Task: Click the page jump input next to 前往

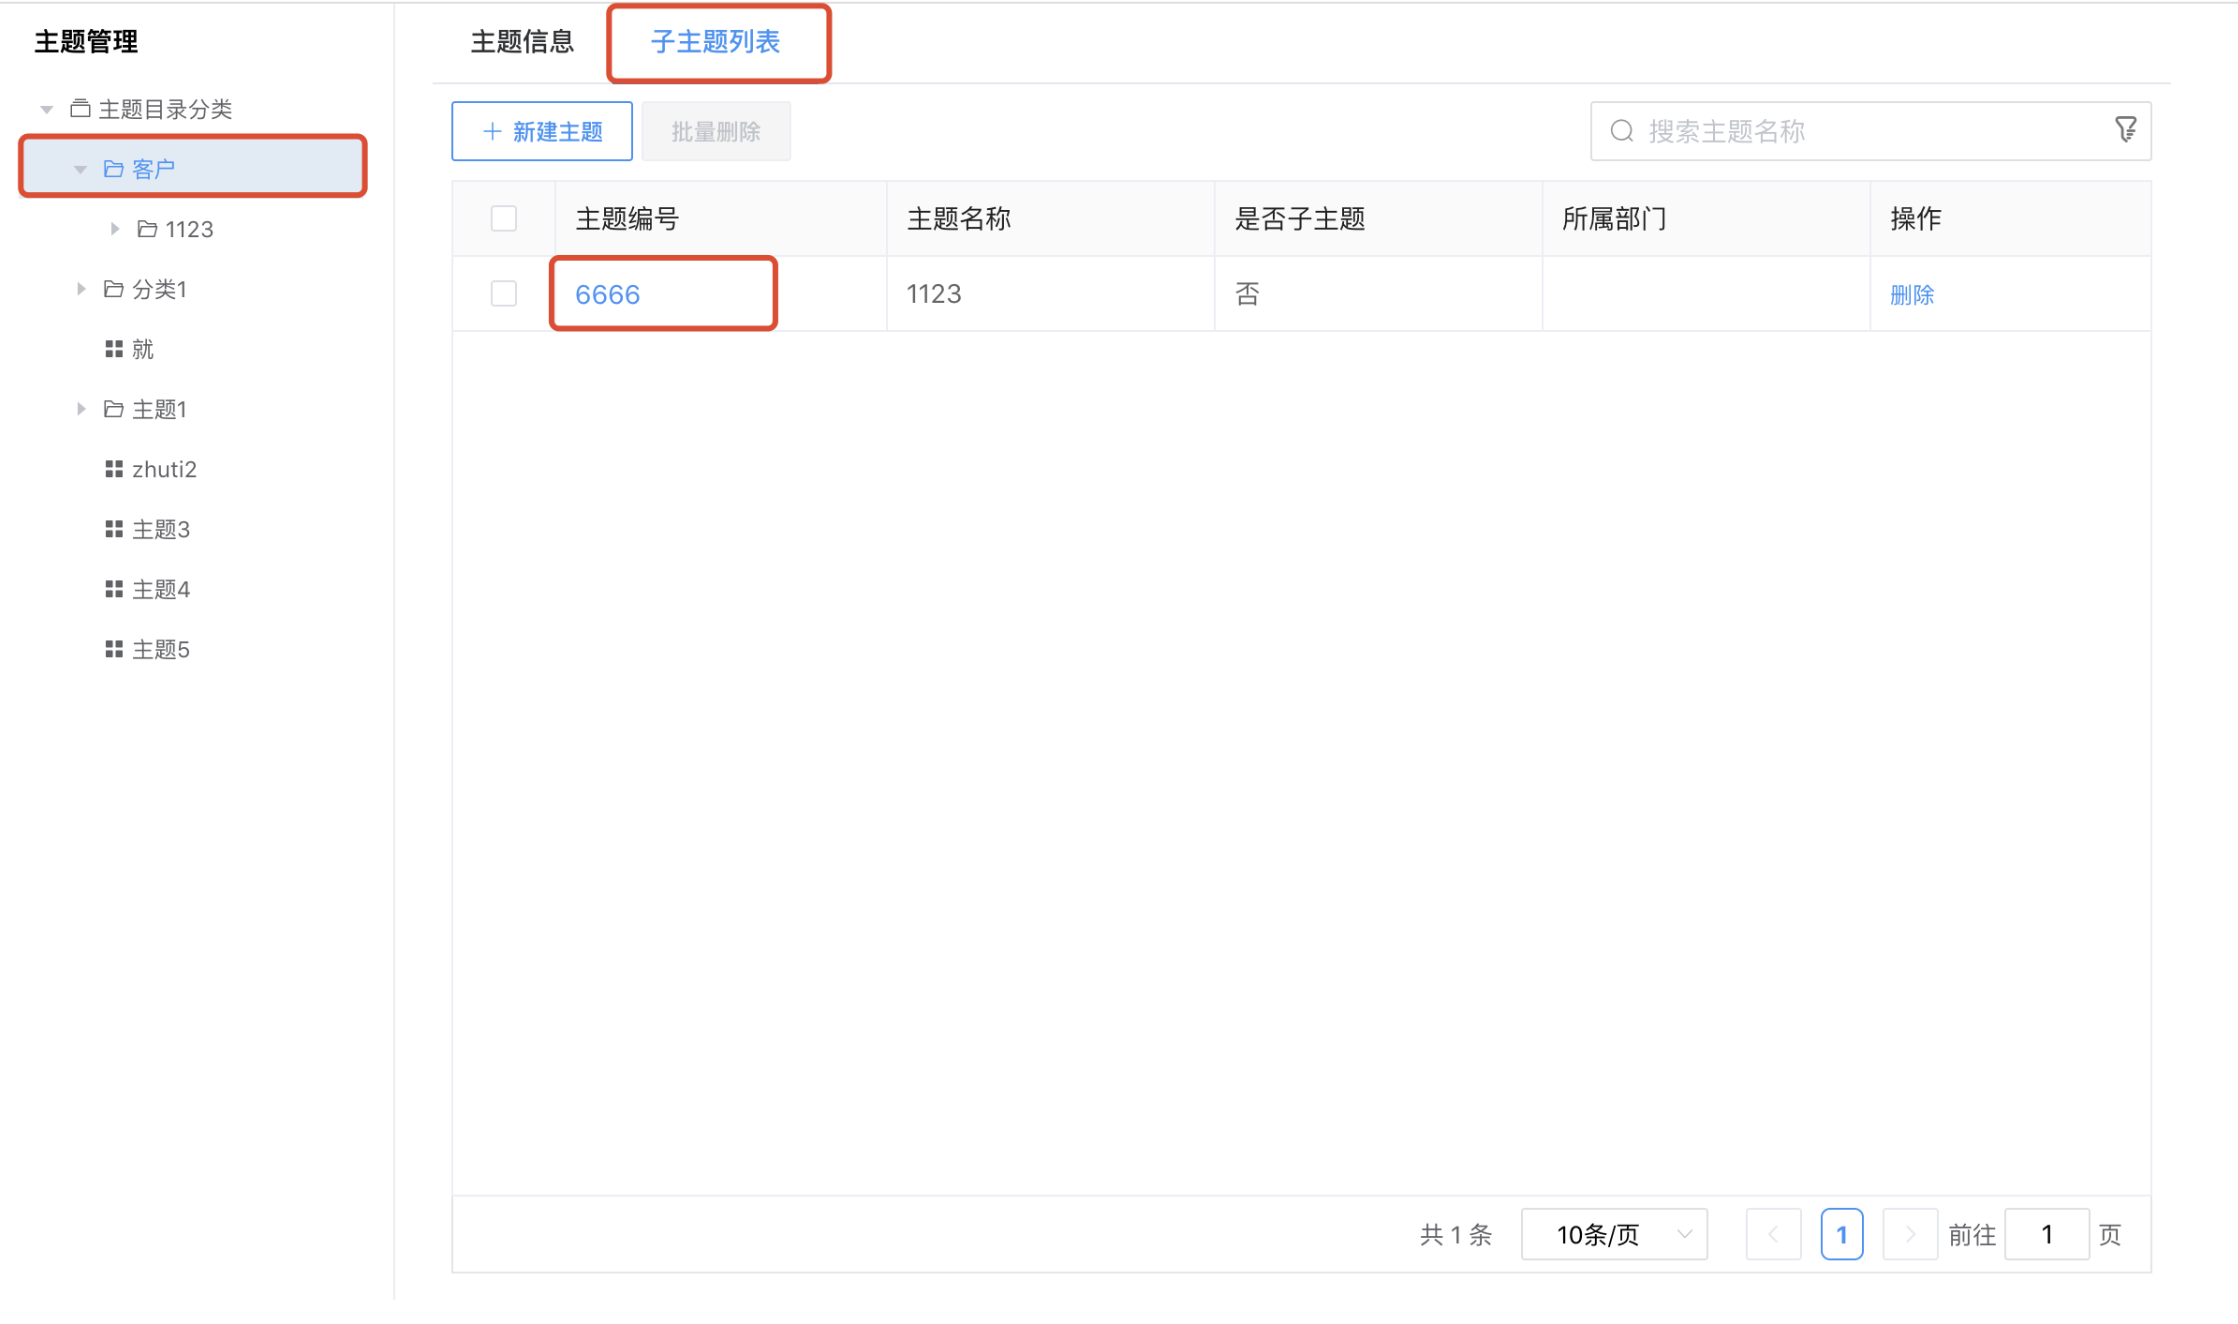Action: (x=2047, y=1234)
